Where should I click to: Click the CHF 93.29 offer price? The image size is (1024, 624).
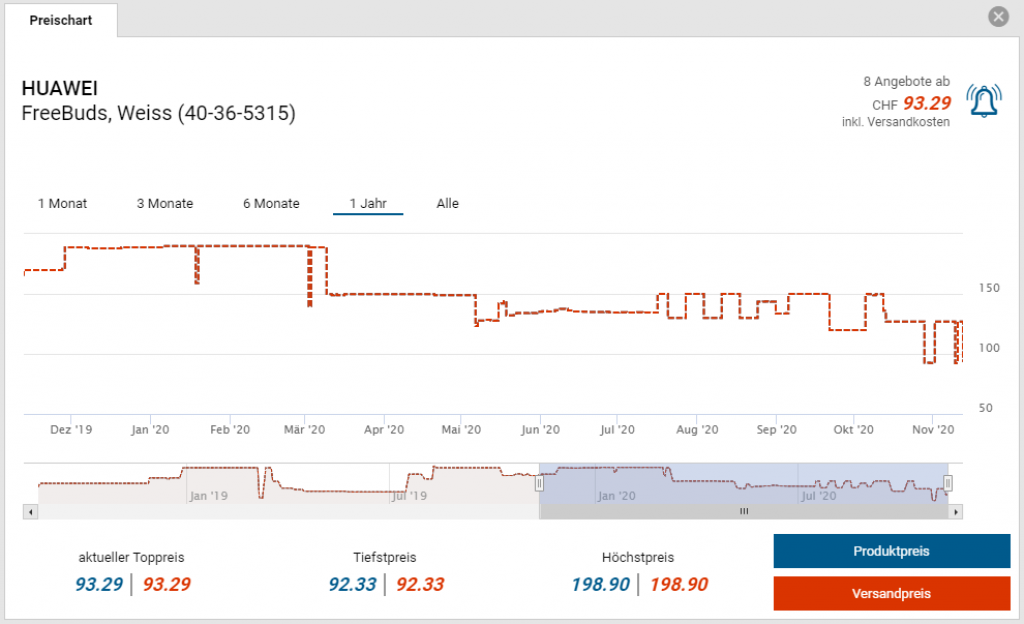[x=926, y=103]
